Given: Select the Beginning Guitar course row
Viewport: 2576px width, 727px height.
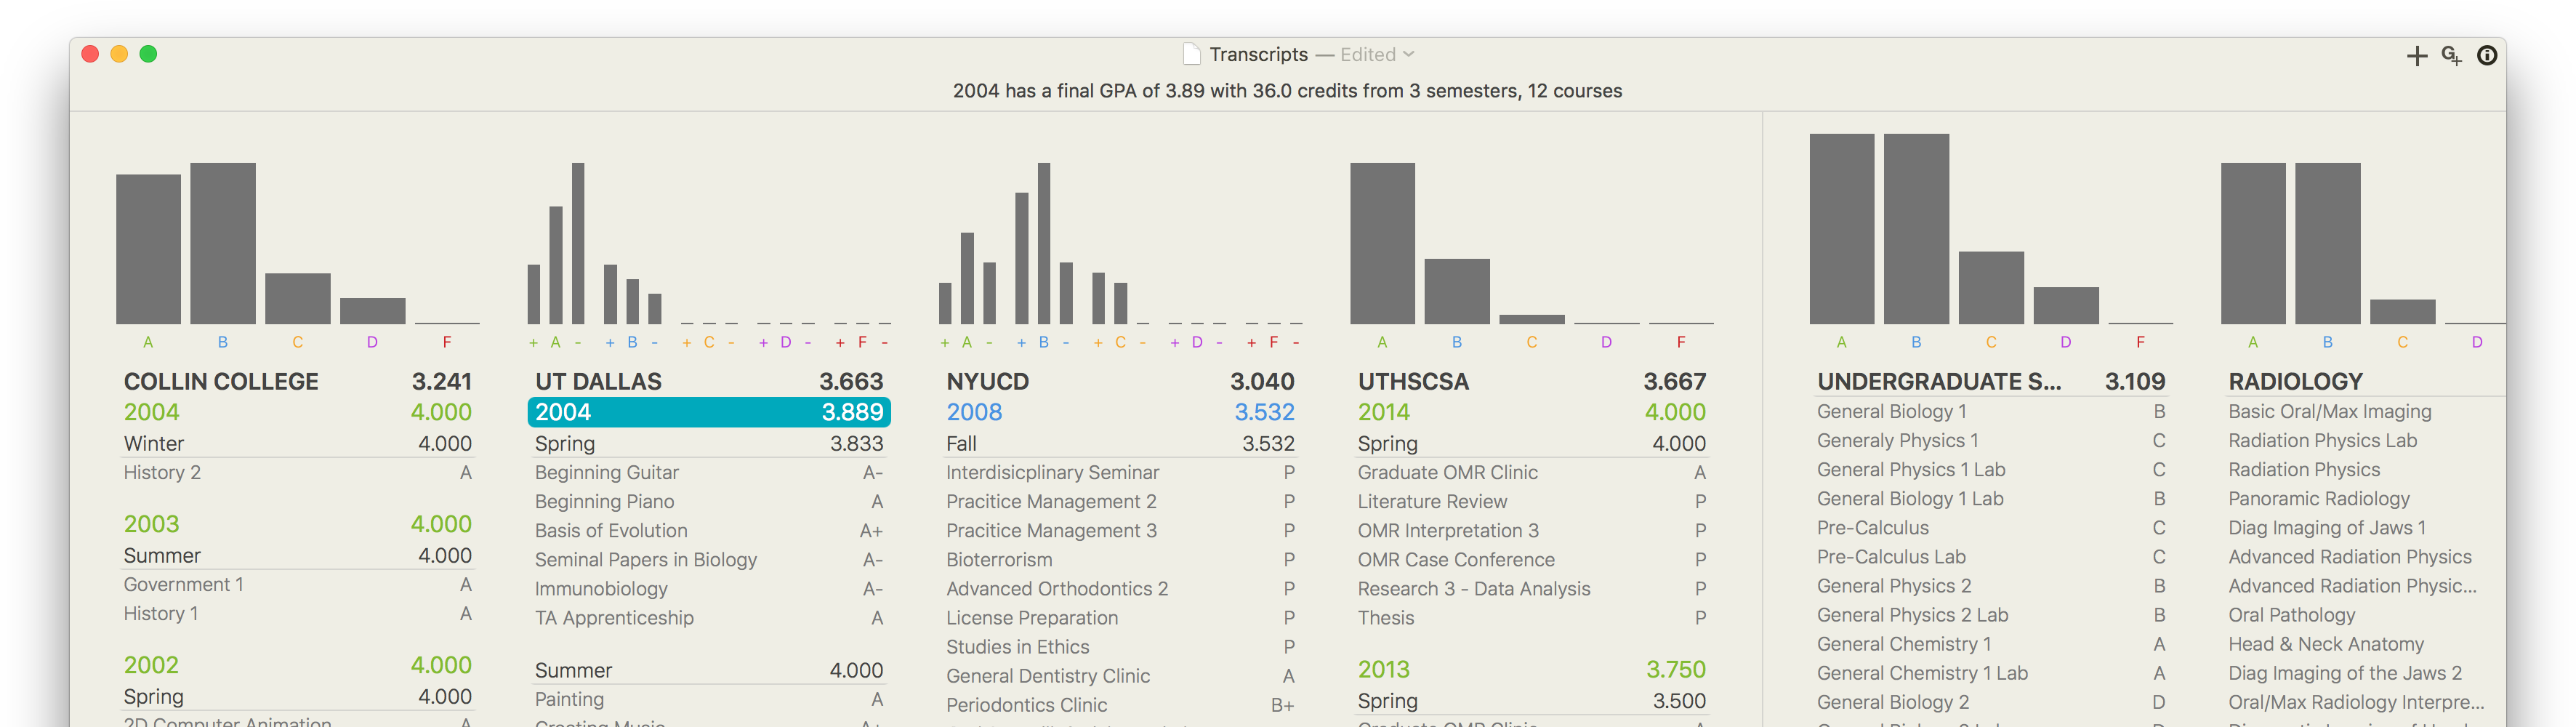Looking at the screenshot, I should [709, 472].
